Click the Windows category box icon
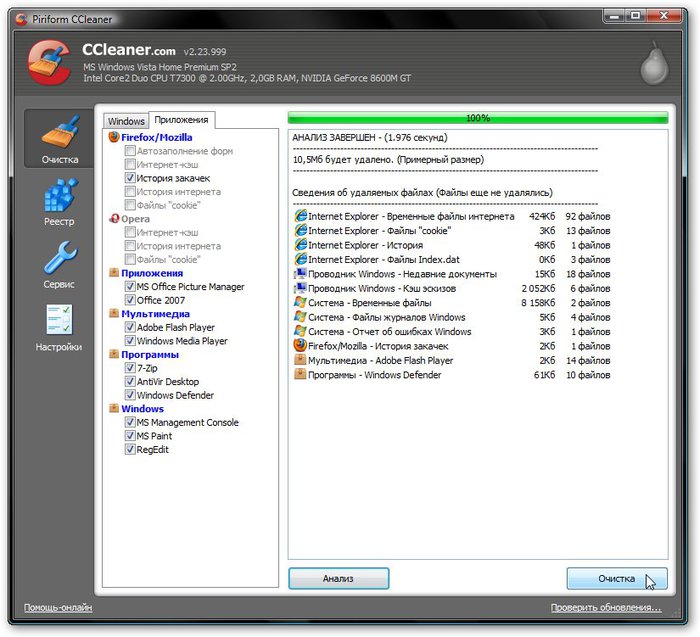This screenshot has height=637, width=700. [114, 408]
